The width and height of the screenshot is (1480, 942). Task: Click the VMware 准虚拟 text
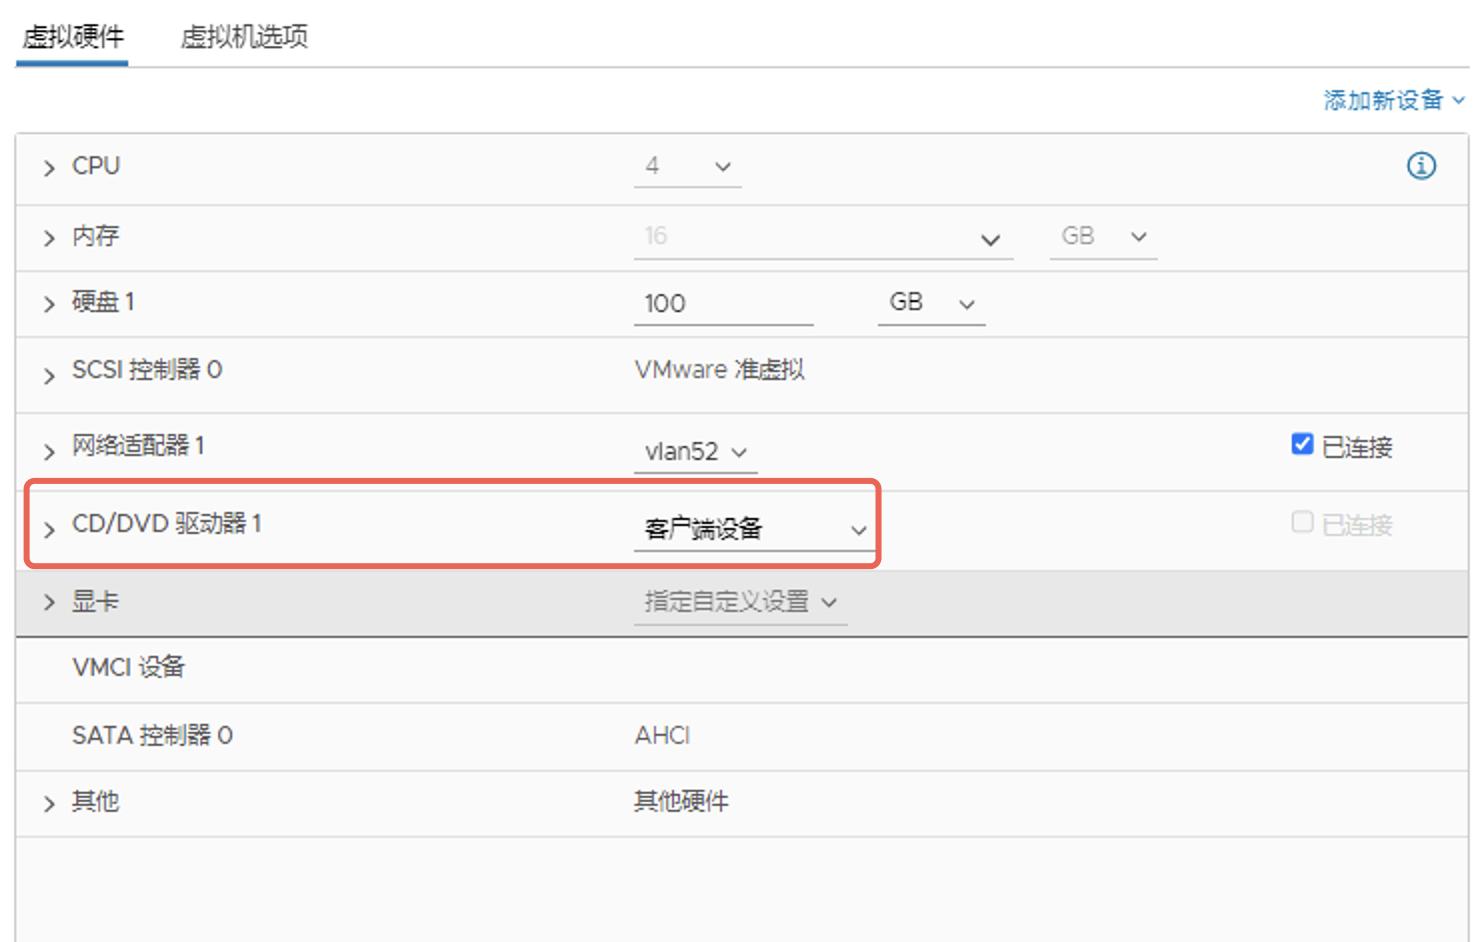pos(720,370)
